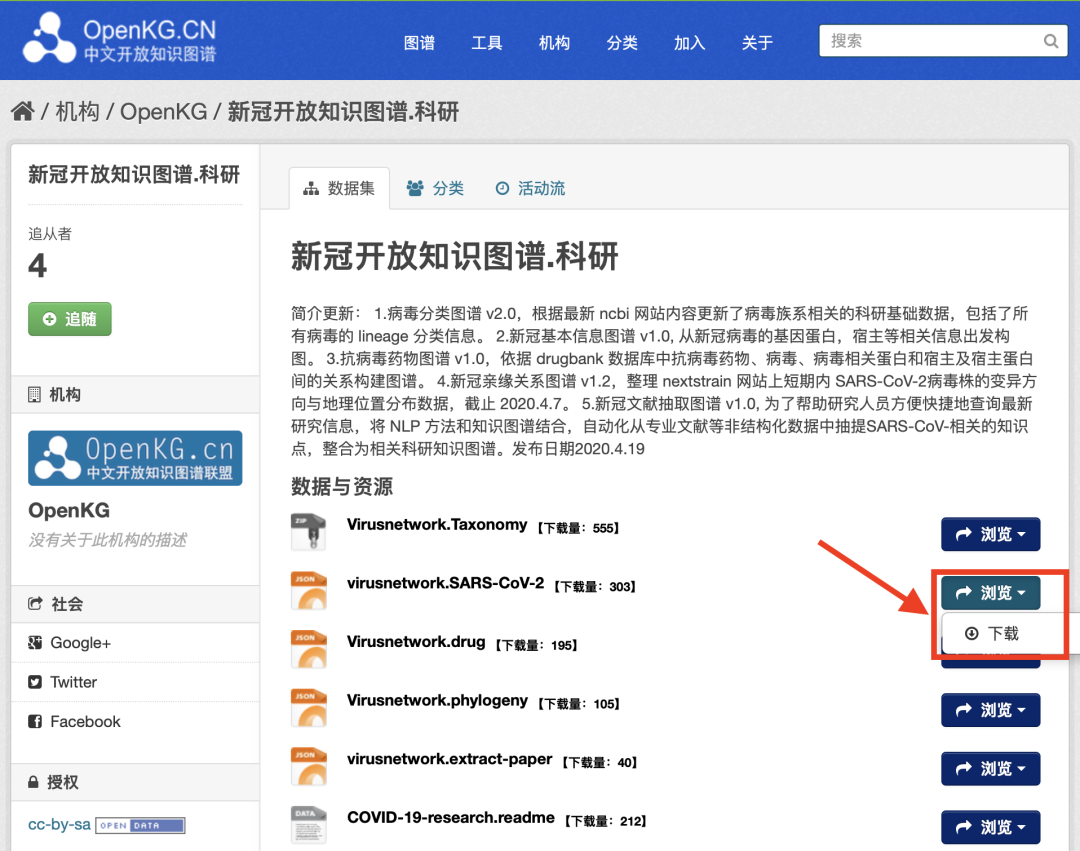Click the search magnifier icon
This screenshot has width=1080, height=851.
1050,41
